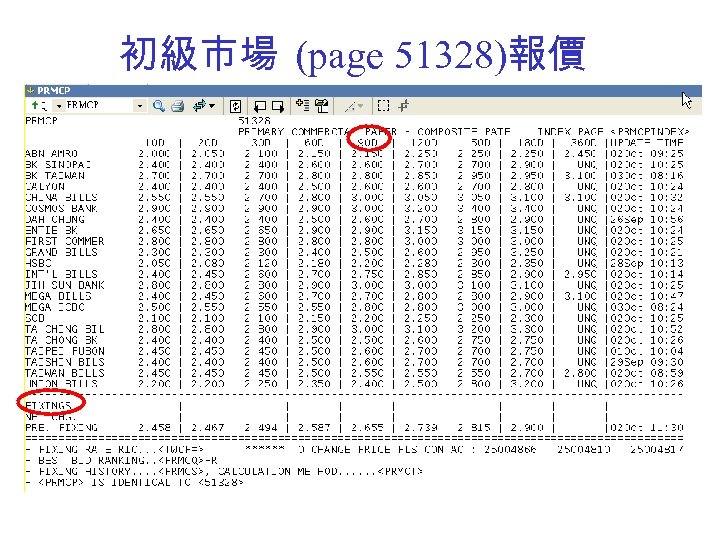Viewport: 720px width, 540px height.
Task: Select the BK TAIWAN row name
Action: click(55, 175)
